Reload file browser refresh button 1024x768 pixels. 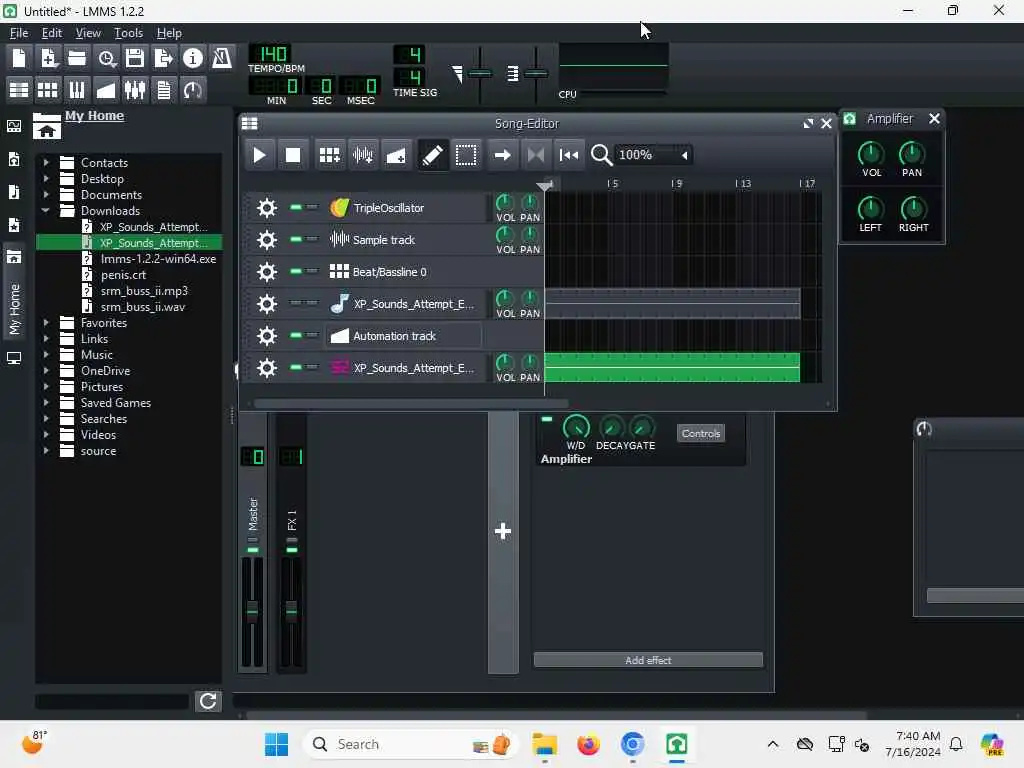tap(208, 701)
